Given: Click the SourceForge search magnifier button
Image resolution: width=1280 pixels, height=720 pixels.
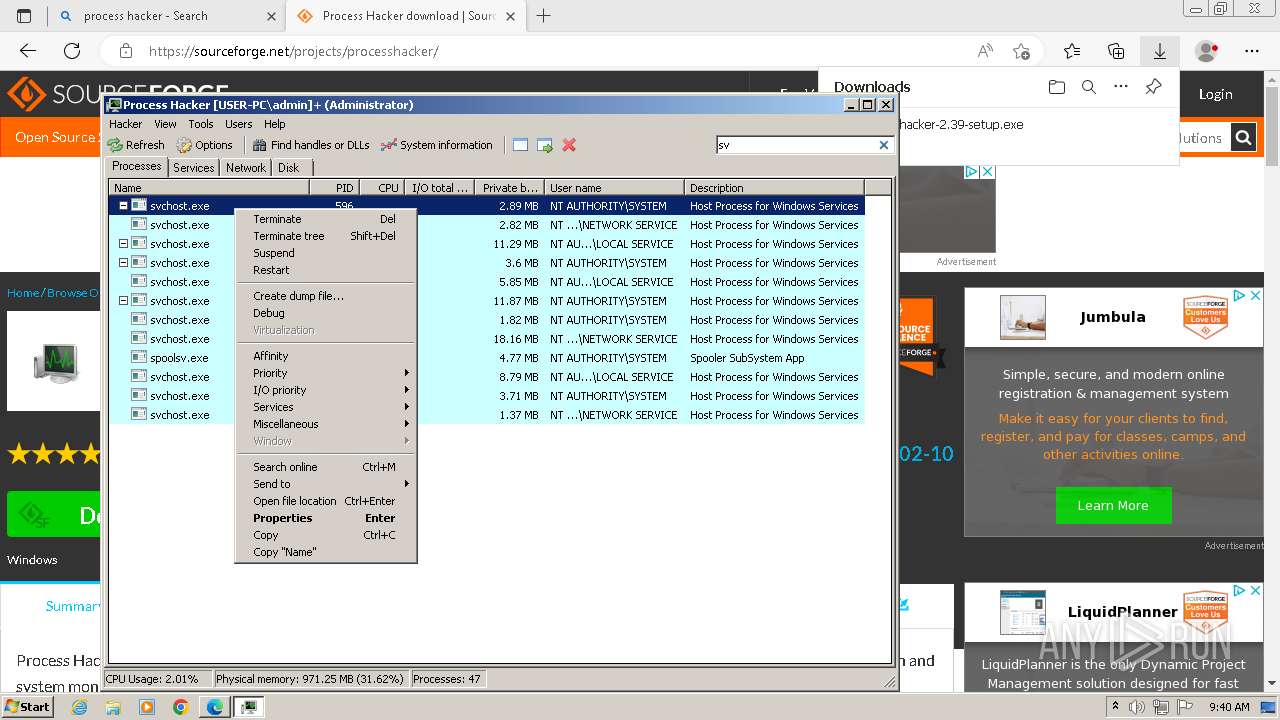Looking at the screenshot, I should pos(1243,138).
